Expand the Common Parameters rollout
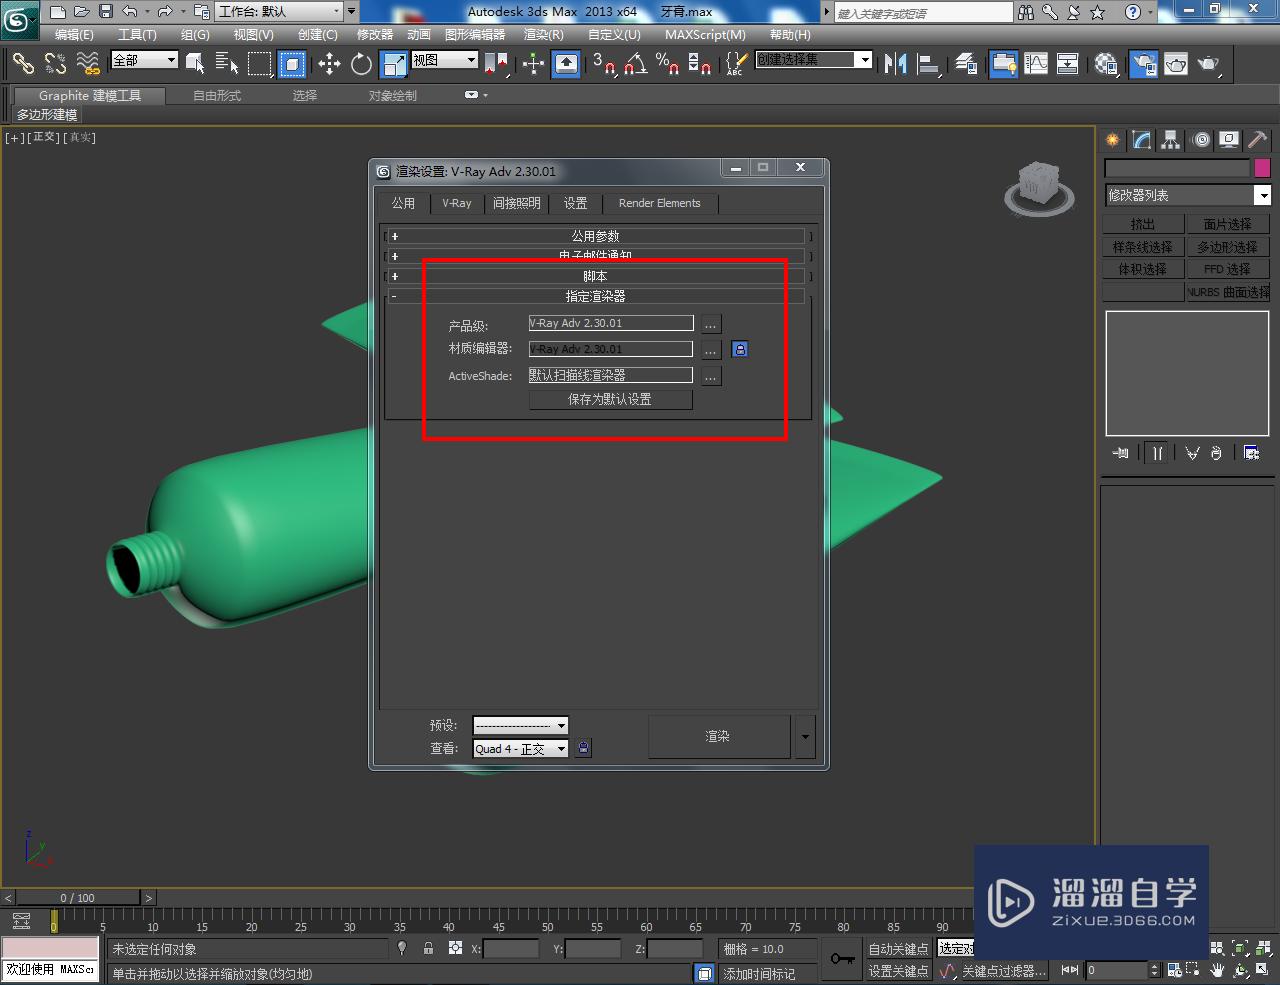This screenshot has height=985, width=1280. 596,236
